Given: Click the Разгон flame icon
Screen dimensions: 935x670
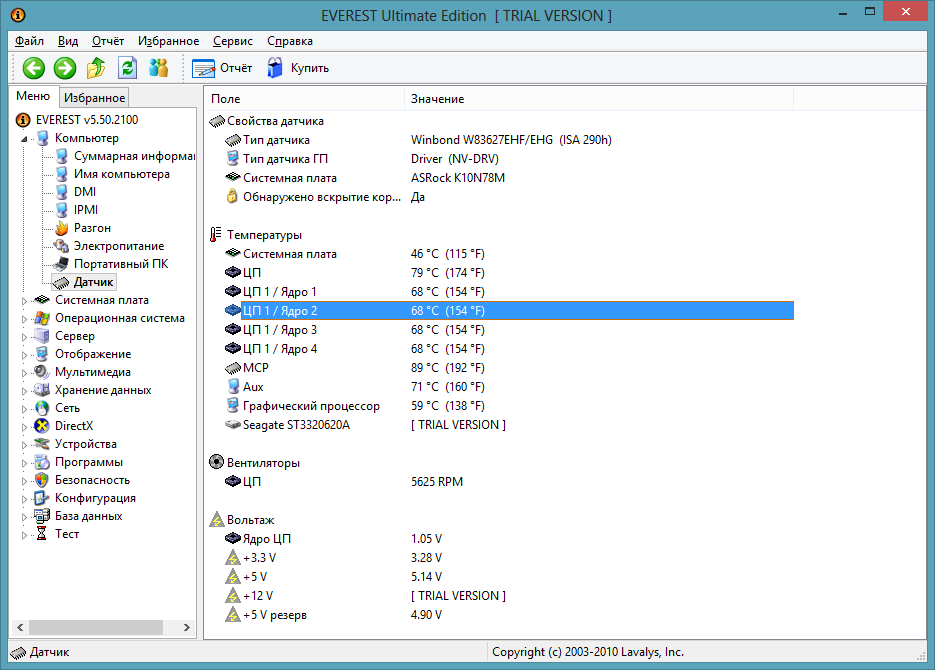Looking at the screenshot, I should pos(61,228).
